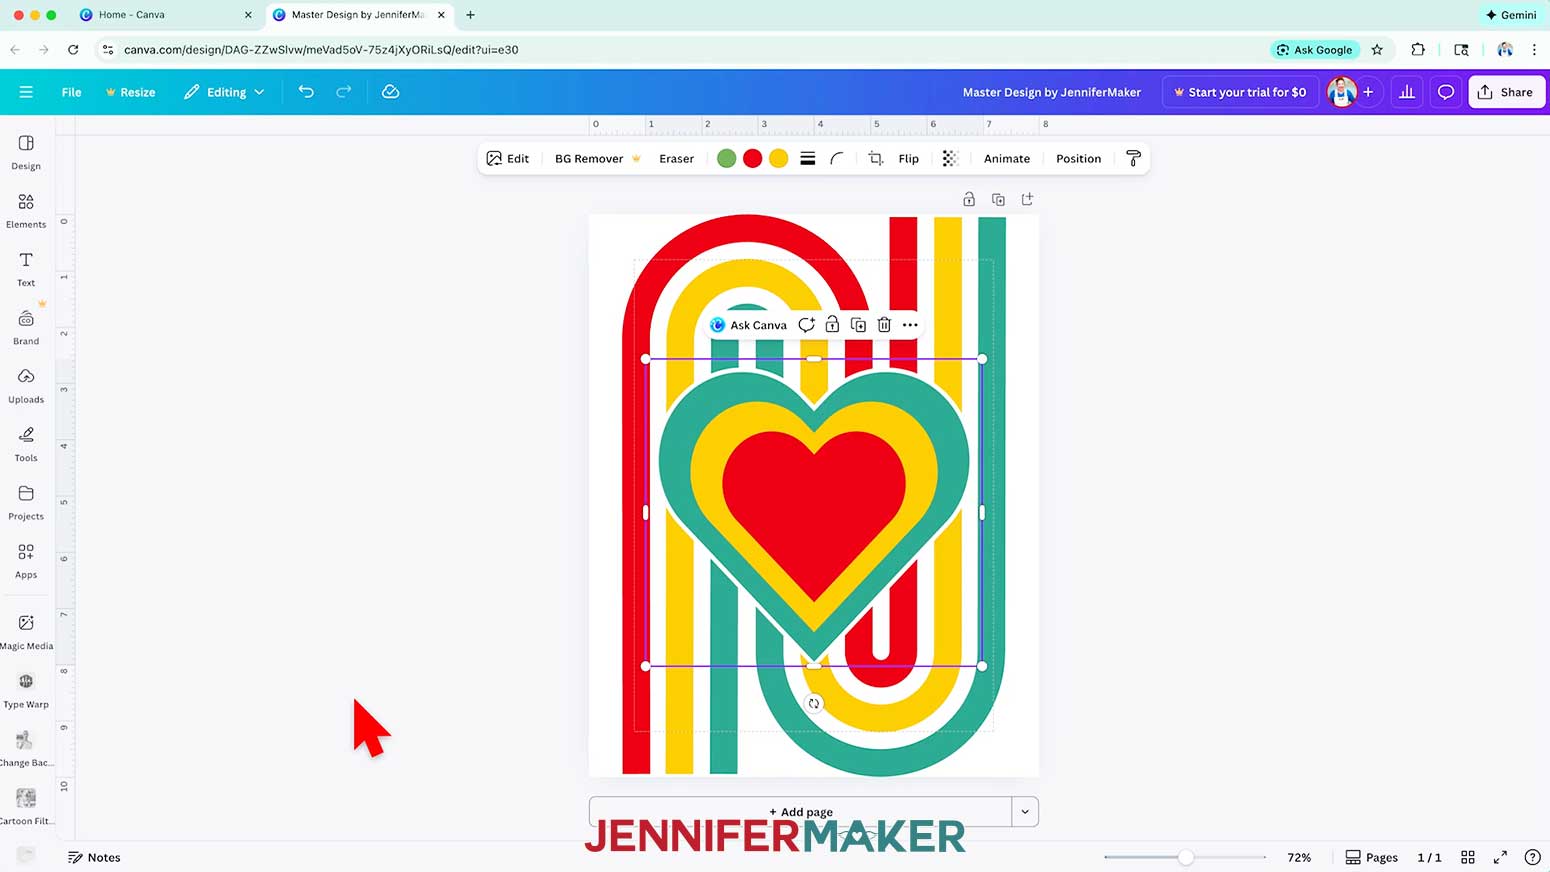Screen dimensions: 1550x872
Task: Open the Design panel in sidebar
Action: pos(26,153)
